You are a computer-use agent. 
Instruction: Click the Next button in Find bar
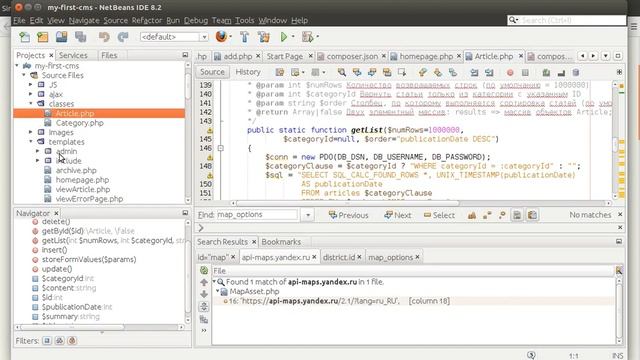(398, 215)
